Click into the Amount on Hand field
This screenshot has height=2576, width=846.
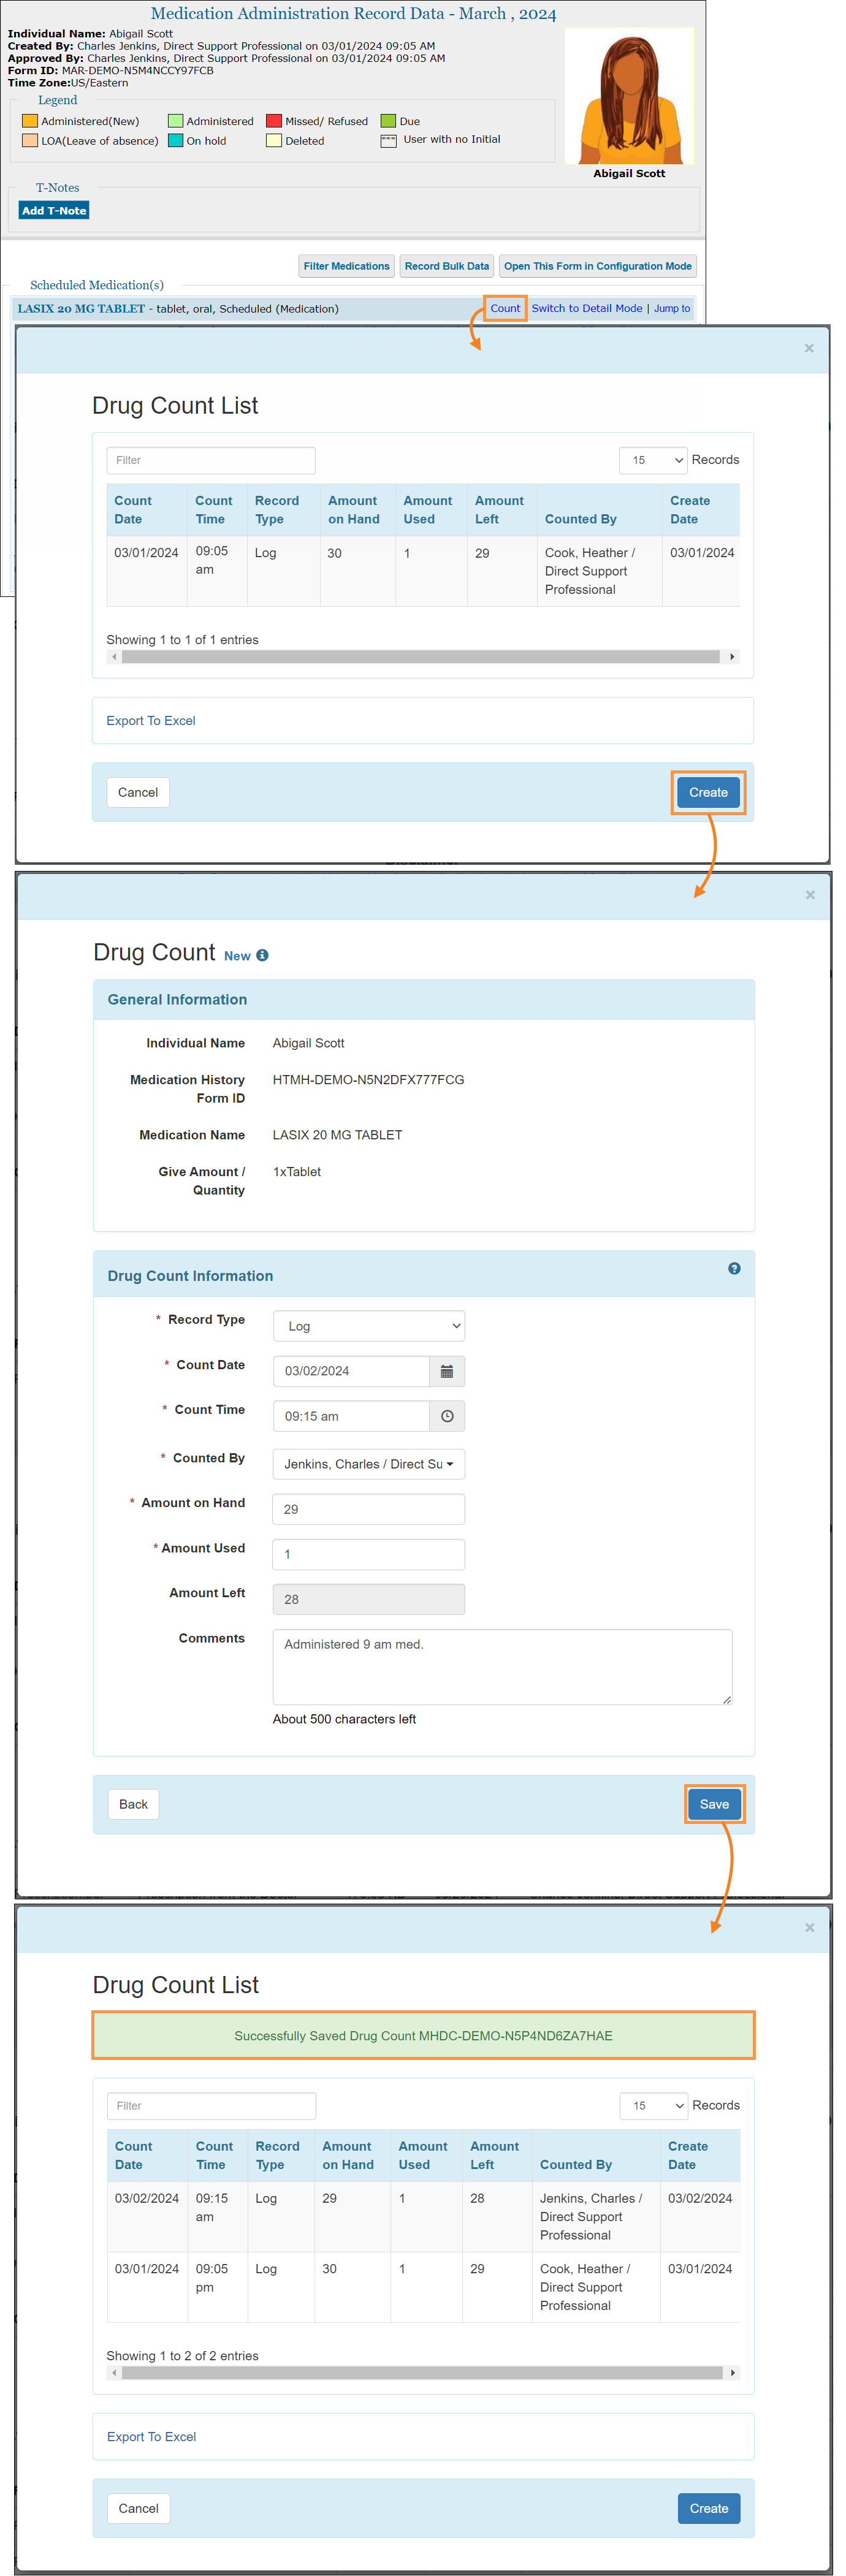(368, 1509)
